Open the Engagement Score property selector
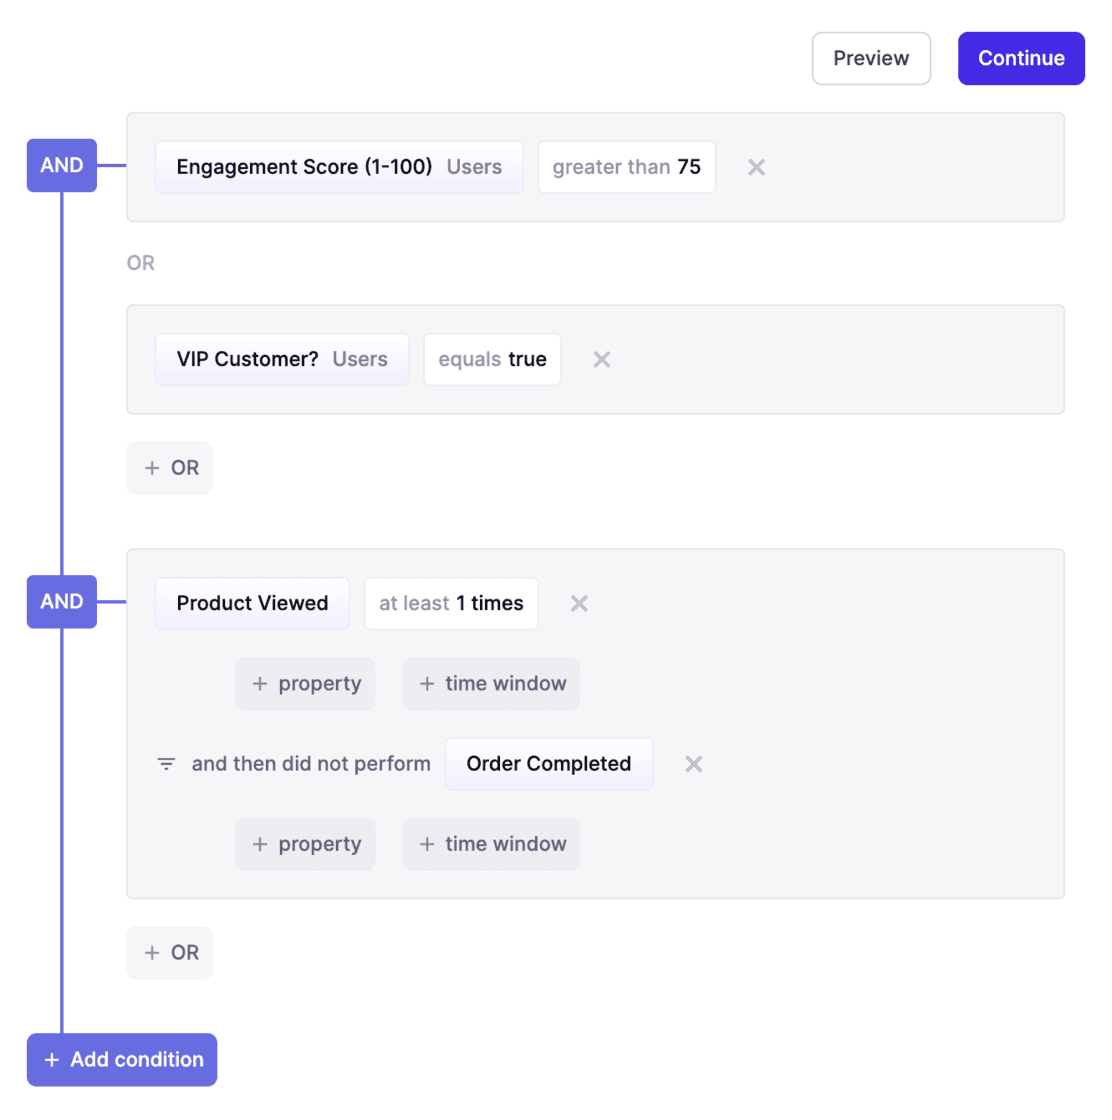 339,167
